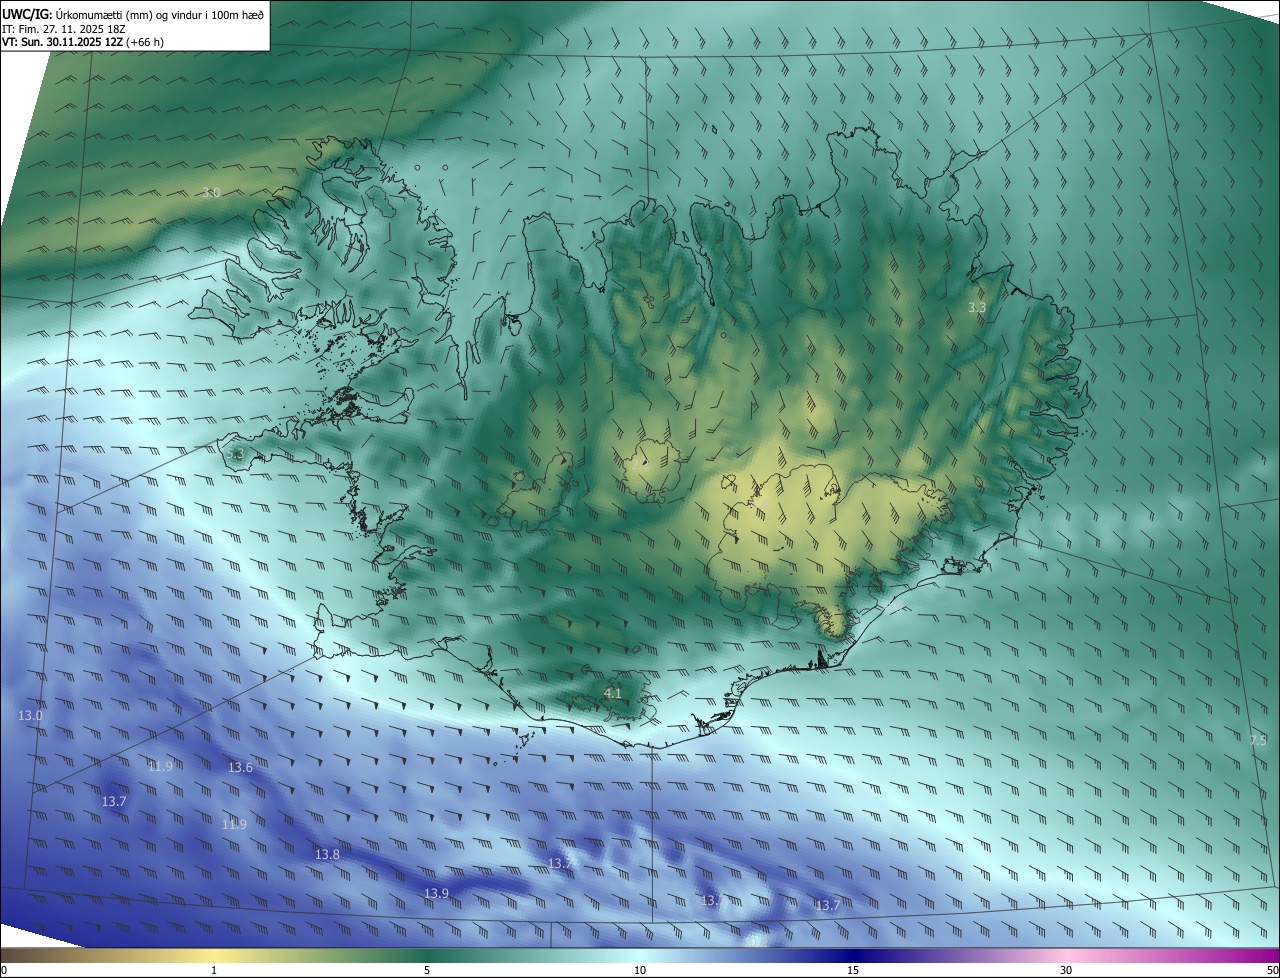Click the '1' tick label on the color scale
Screen dimensions: 1280x978
click(x=214, y=970)
